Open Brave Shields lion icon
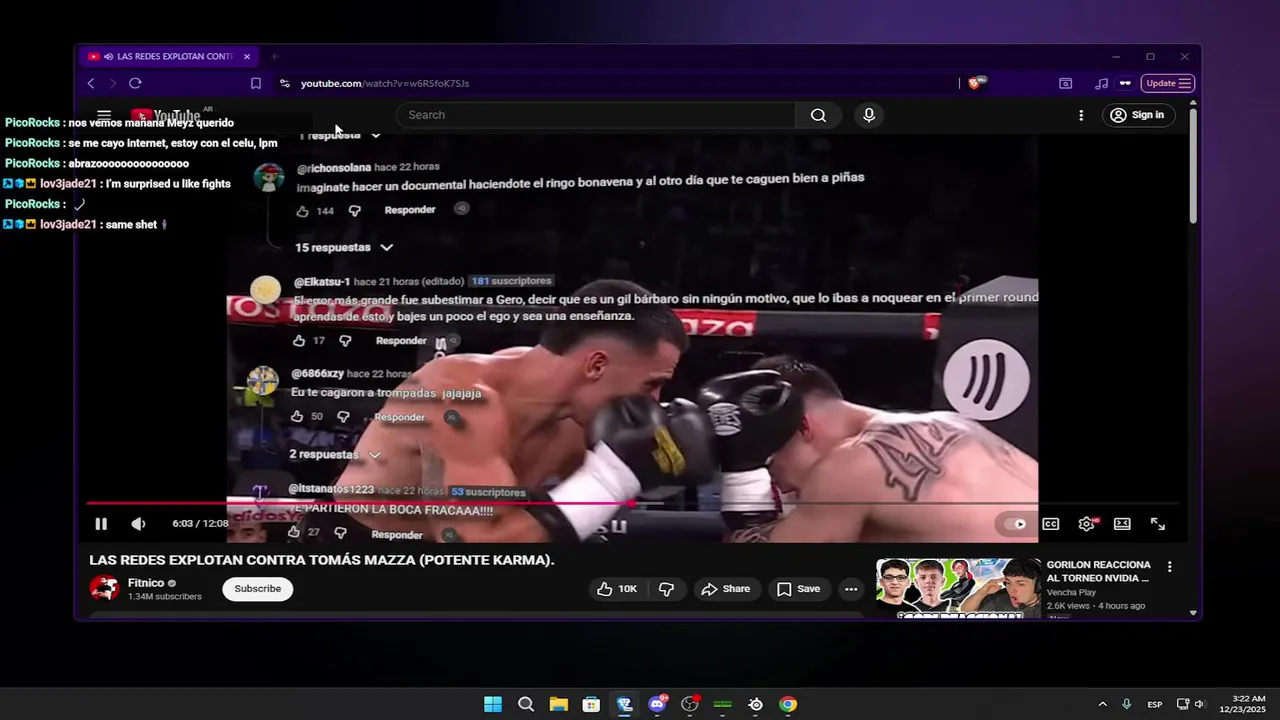 tap(976, 83)
